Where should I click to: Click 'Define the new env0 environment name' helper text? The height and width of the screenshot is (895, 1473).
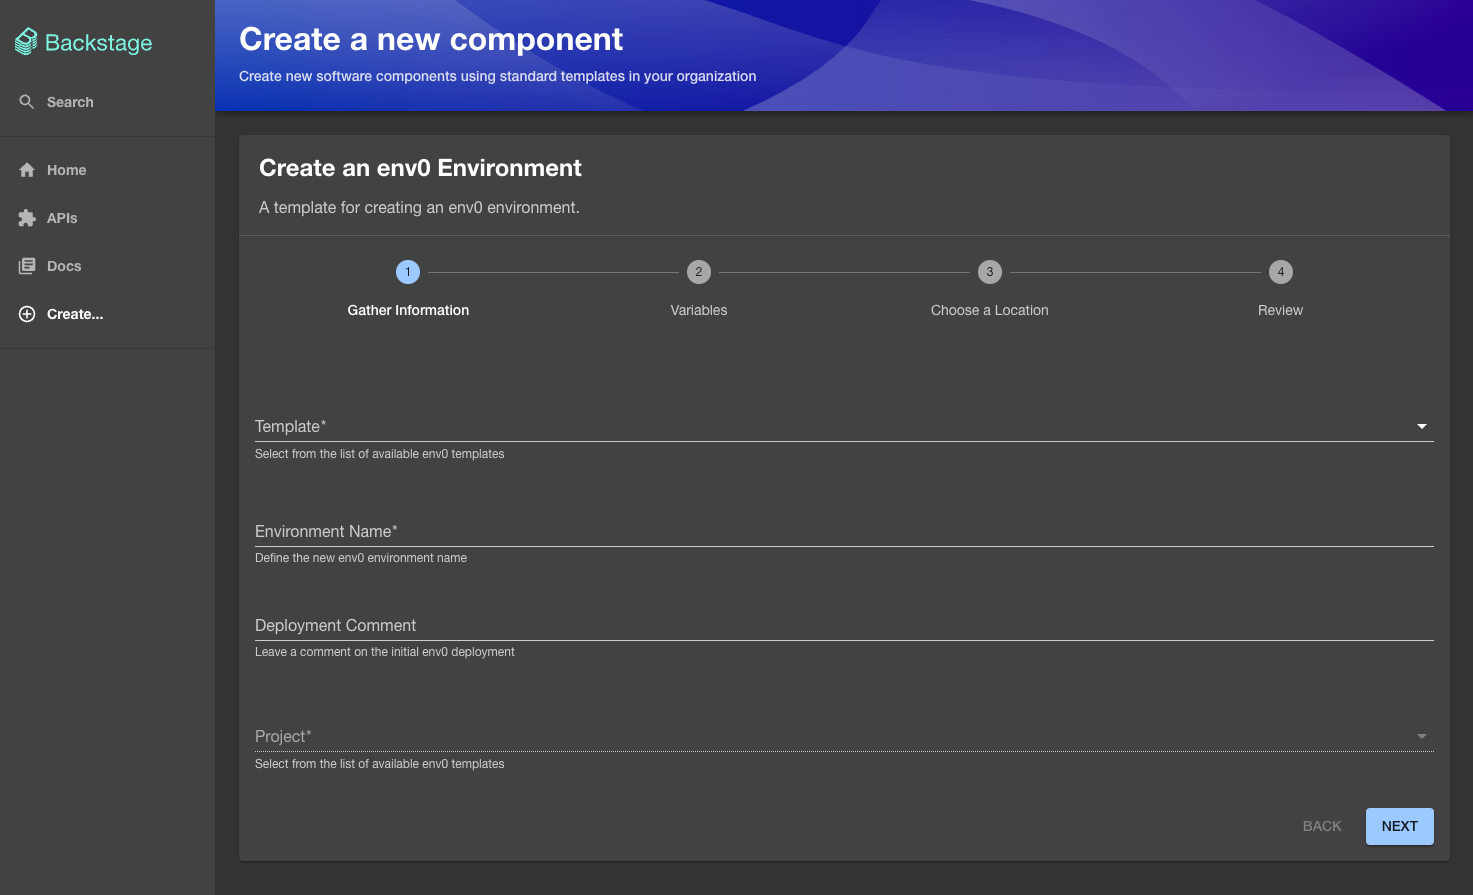click(361, 558)
